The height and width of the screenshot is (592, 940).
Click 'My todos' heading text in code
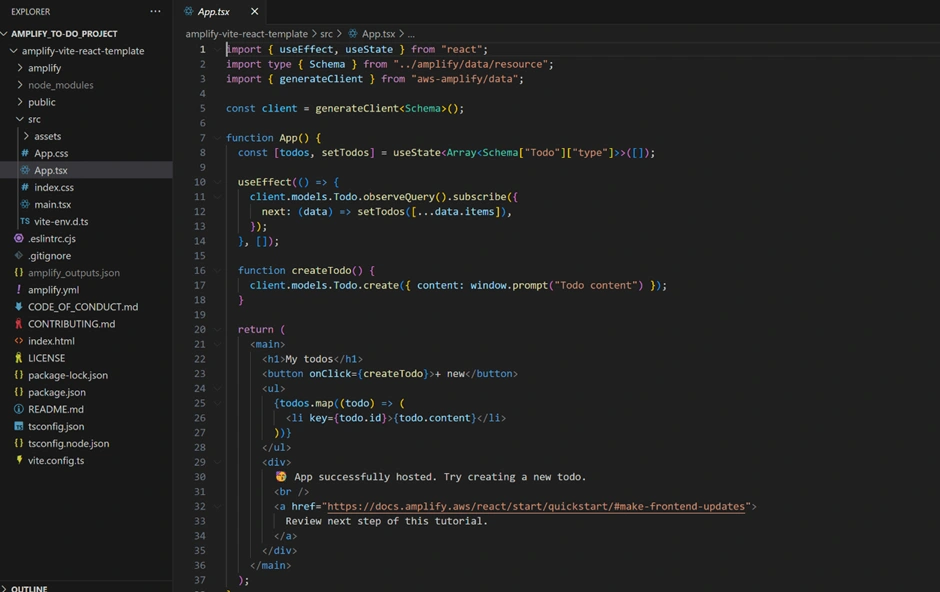tap(309, 359)
